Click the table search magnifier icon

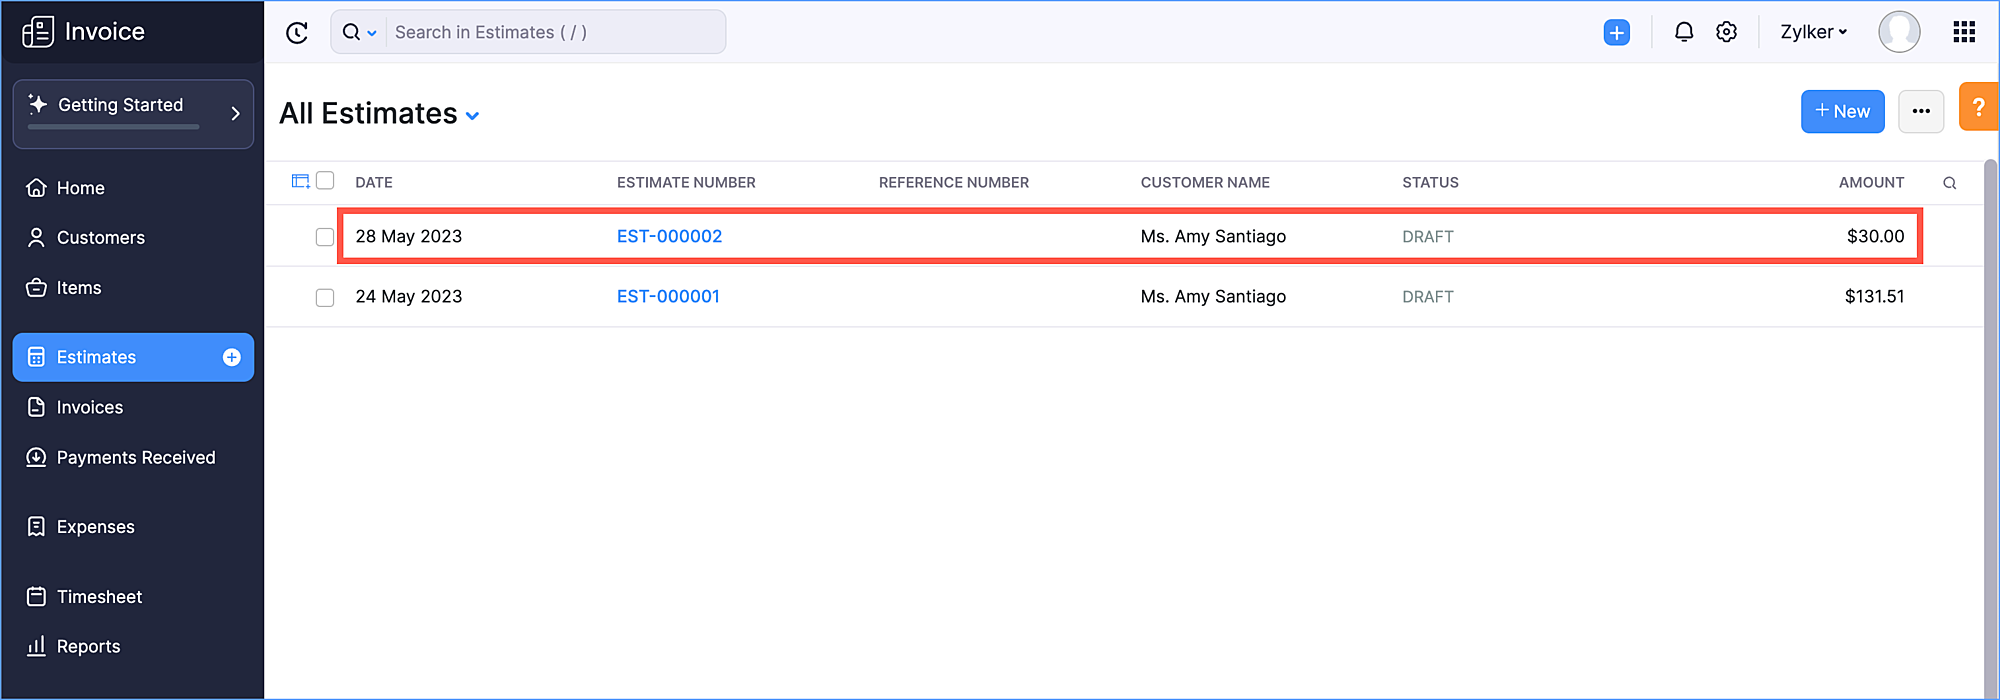[1949, 183]
